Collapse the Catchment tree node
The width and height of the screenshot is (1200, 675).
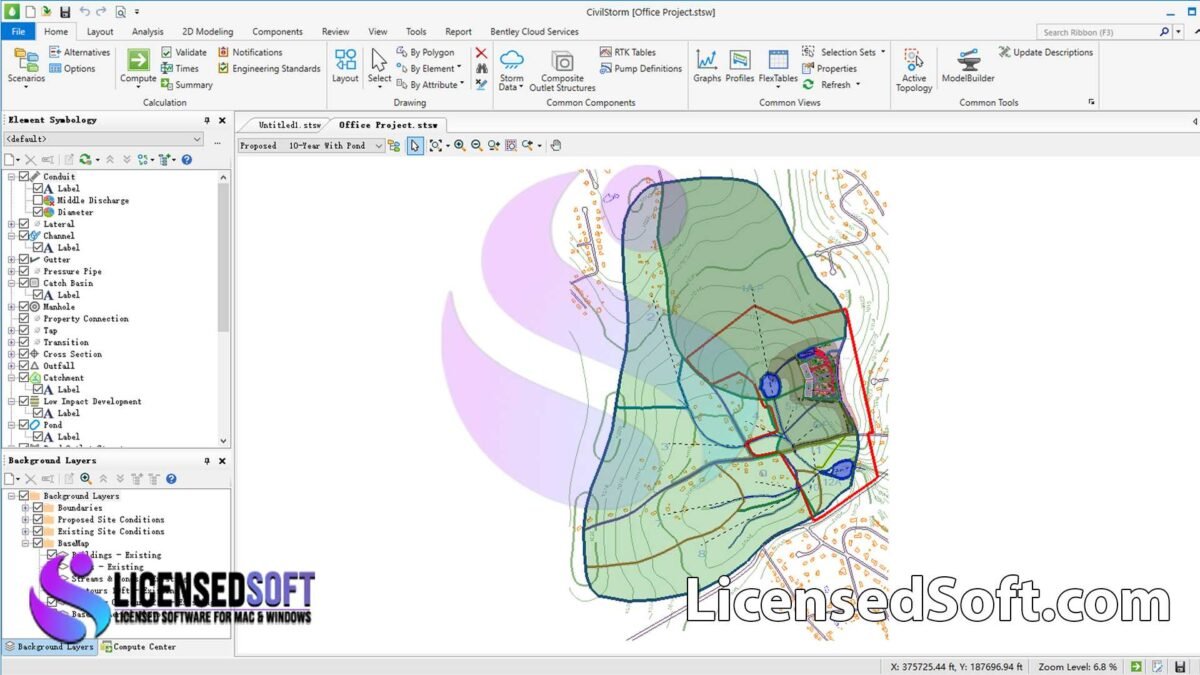12,378
